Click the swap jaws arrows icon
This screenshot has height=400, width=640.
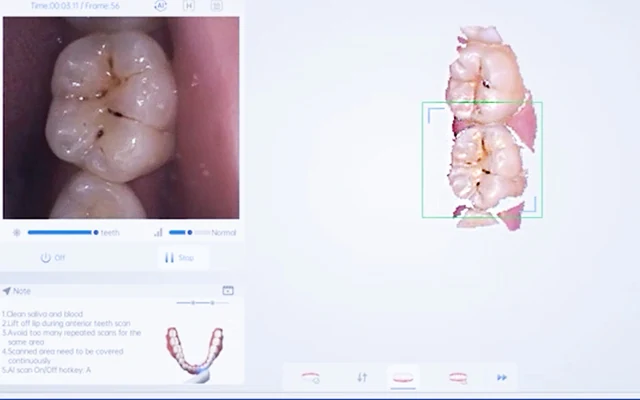pos(362,378)
